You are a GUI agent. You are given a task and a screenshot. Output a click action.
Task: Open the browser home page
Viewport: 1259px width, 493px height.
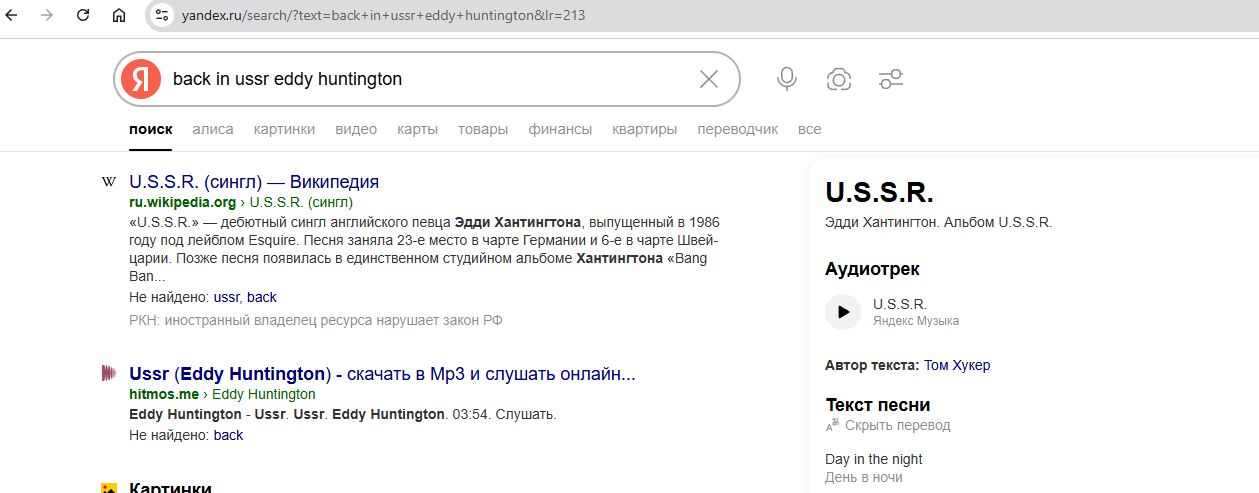[119, 15]
